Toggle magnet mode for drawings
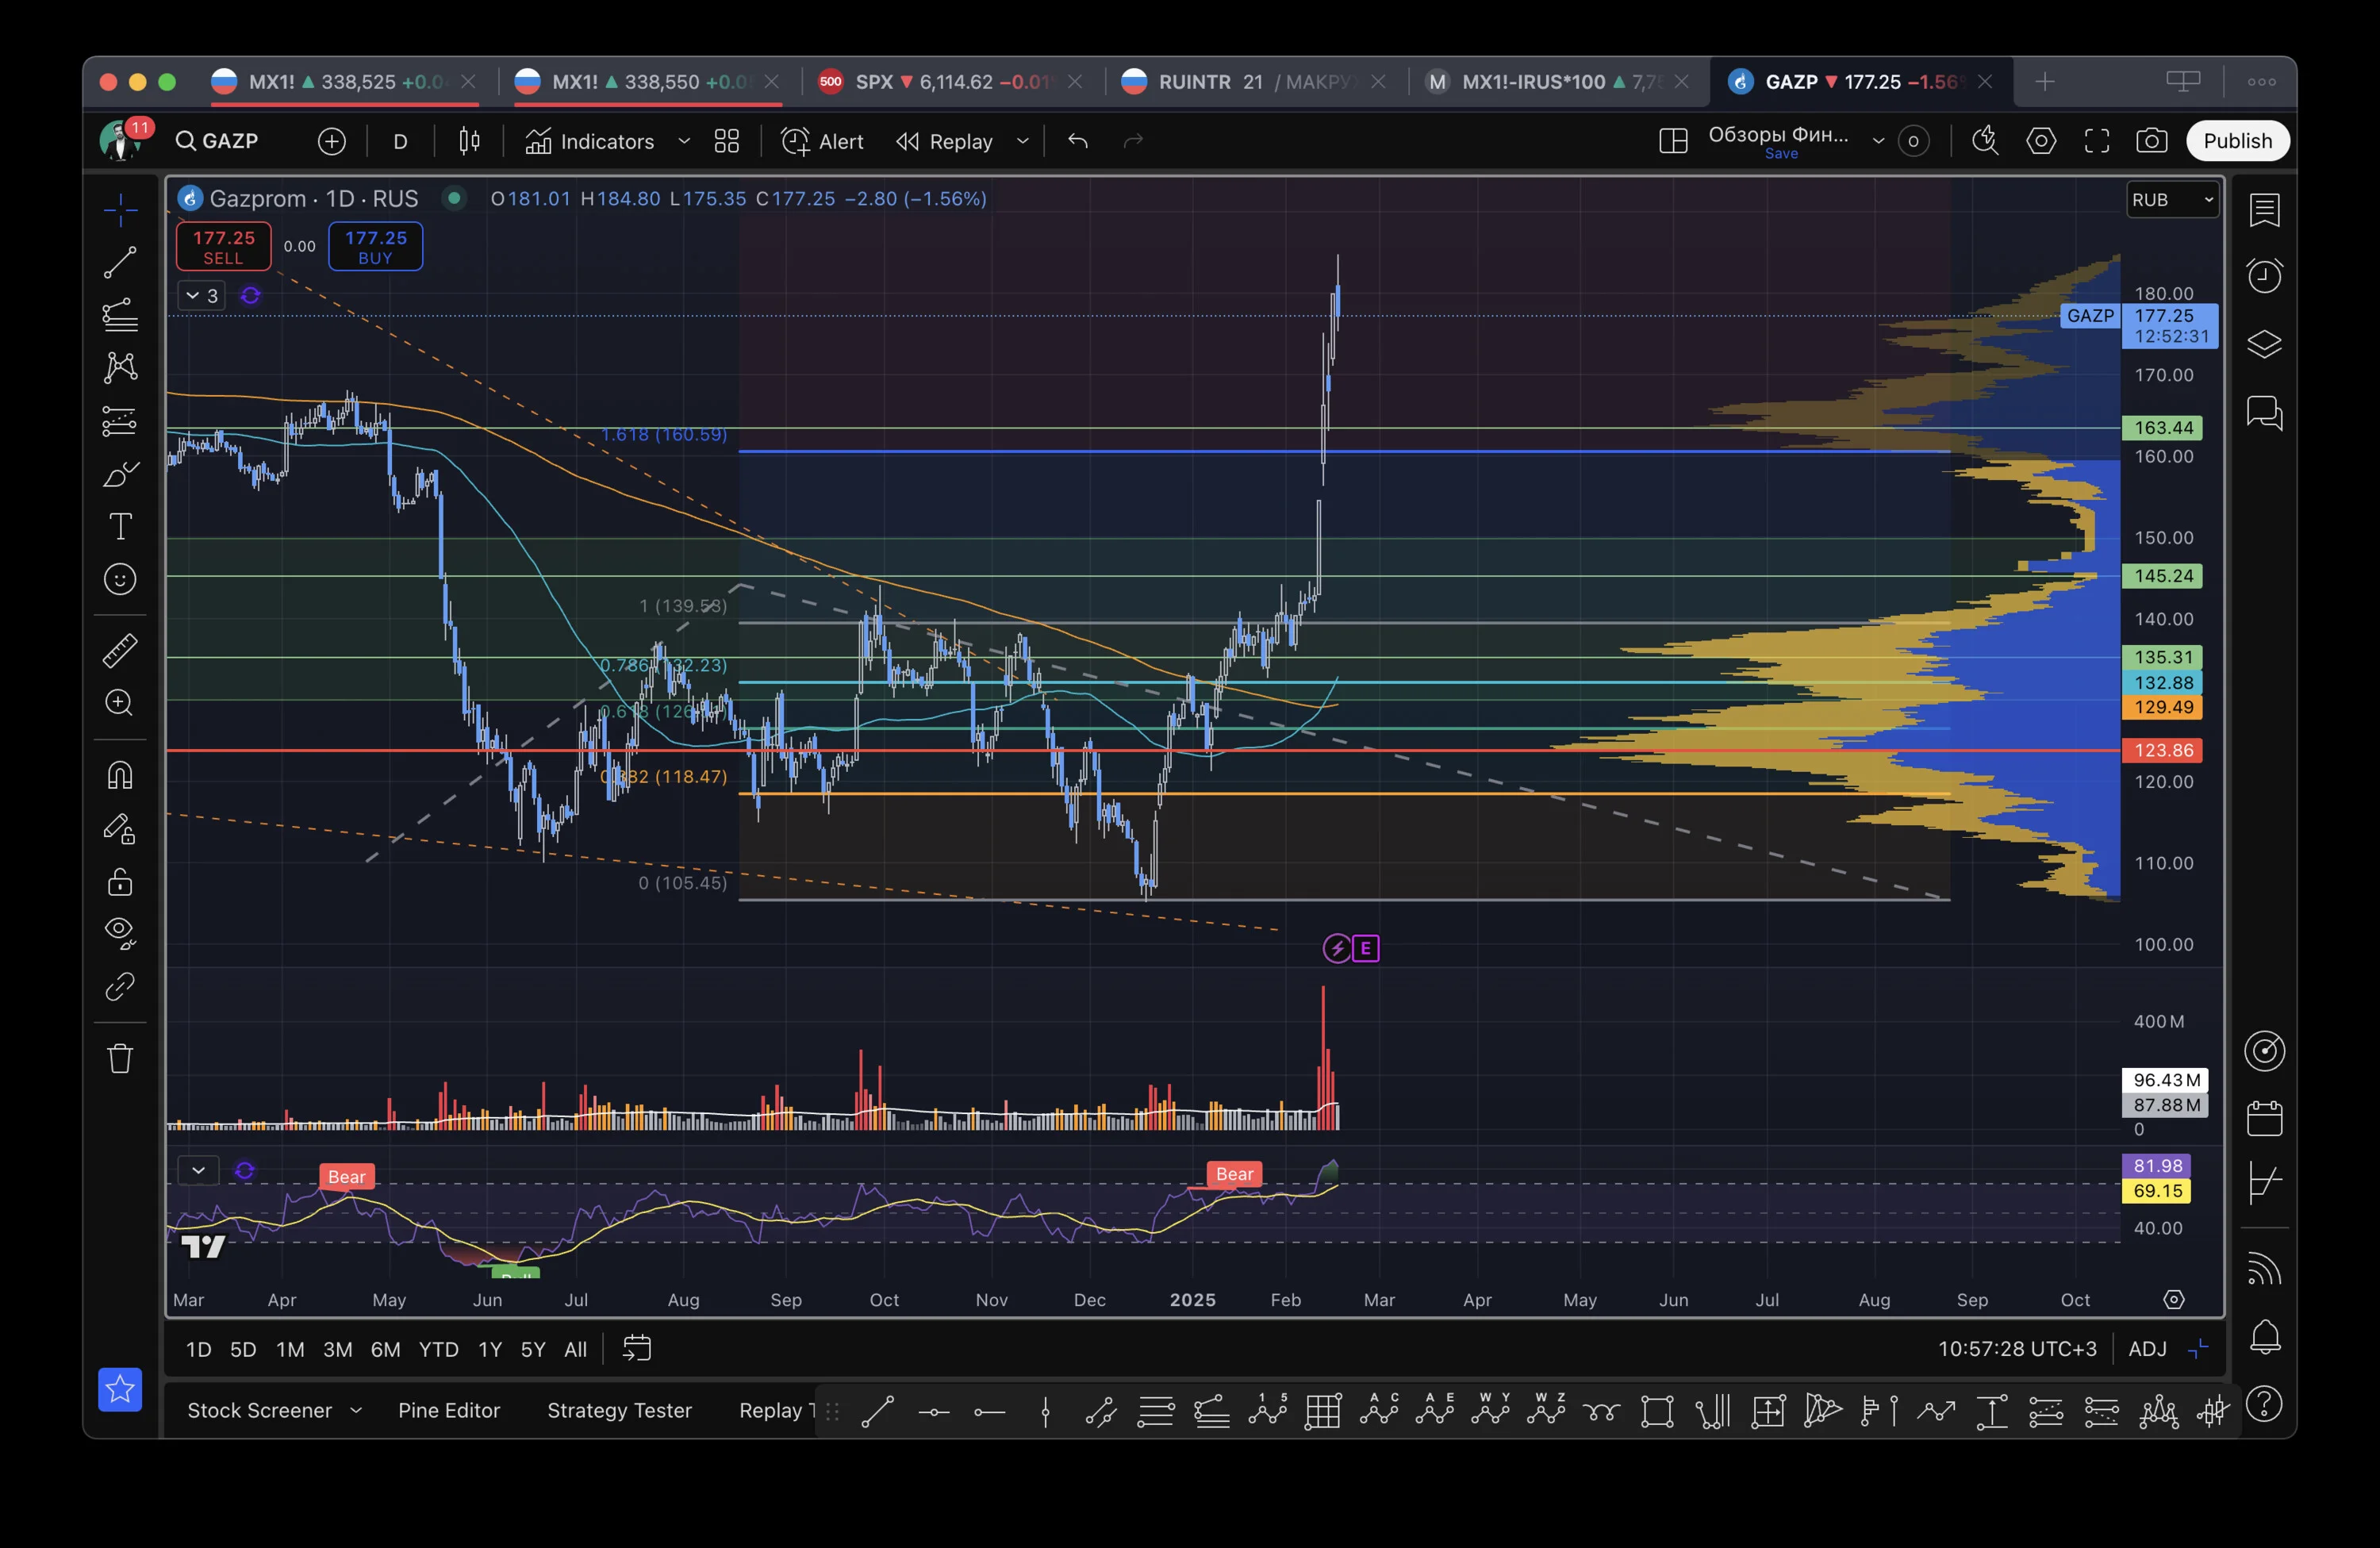 pos(120,775)
